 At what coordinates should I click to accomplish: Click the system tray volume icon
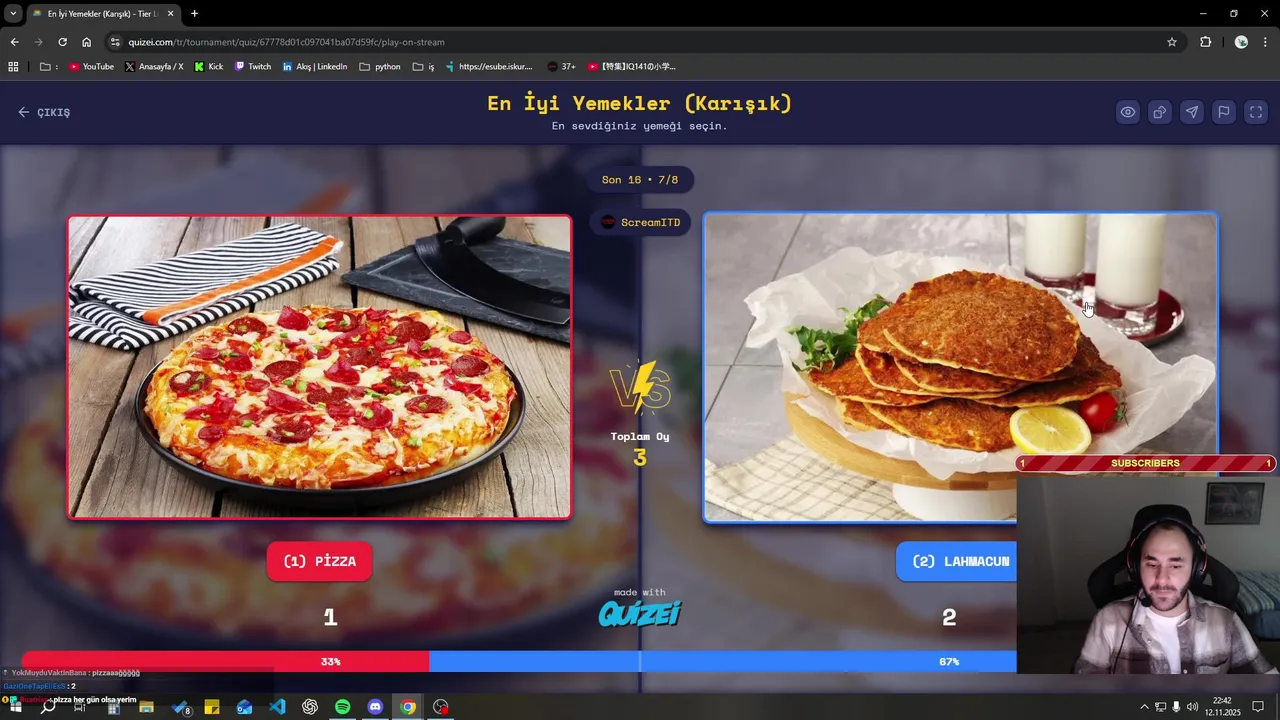[1192, 707]
